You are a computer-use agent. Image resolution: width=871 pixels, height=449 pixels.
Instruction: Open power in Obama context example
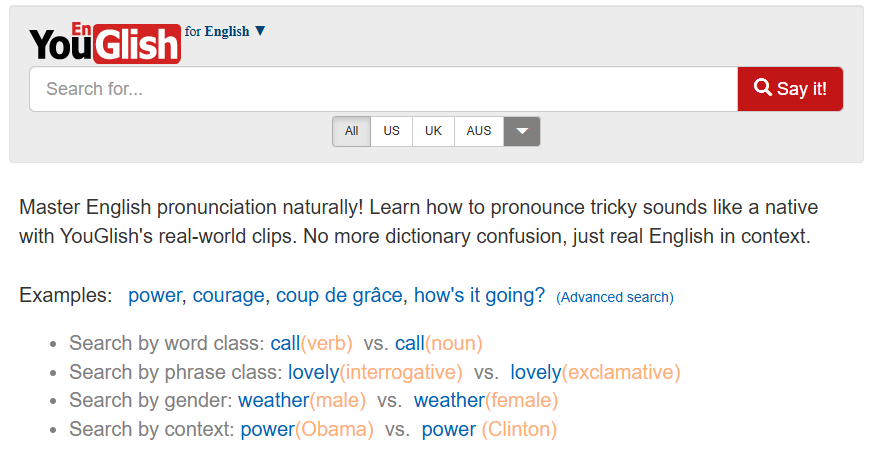[306, 430]
